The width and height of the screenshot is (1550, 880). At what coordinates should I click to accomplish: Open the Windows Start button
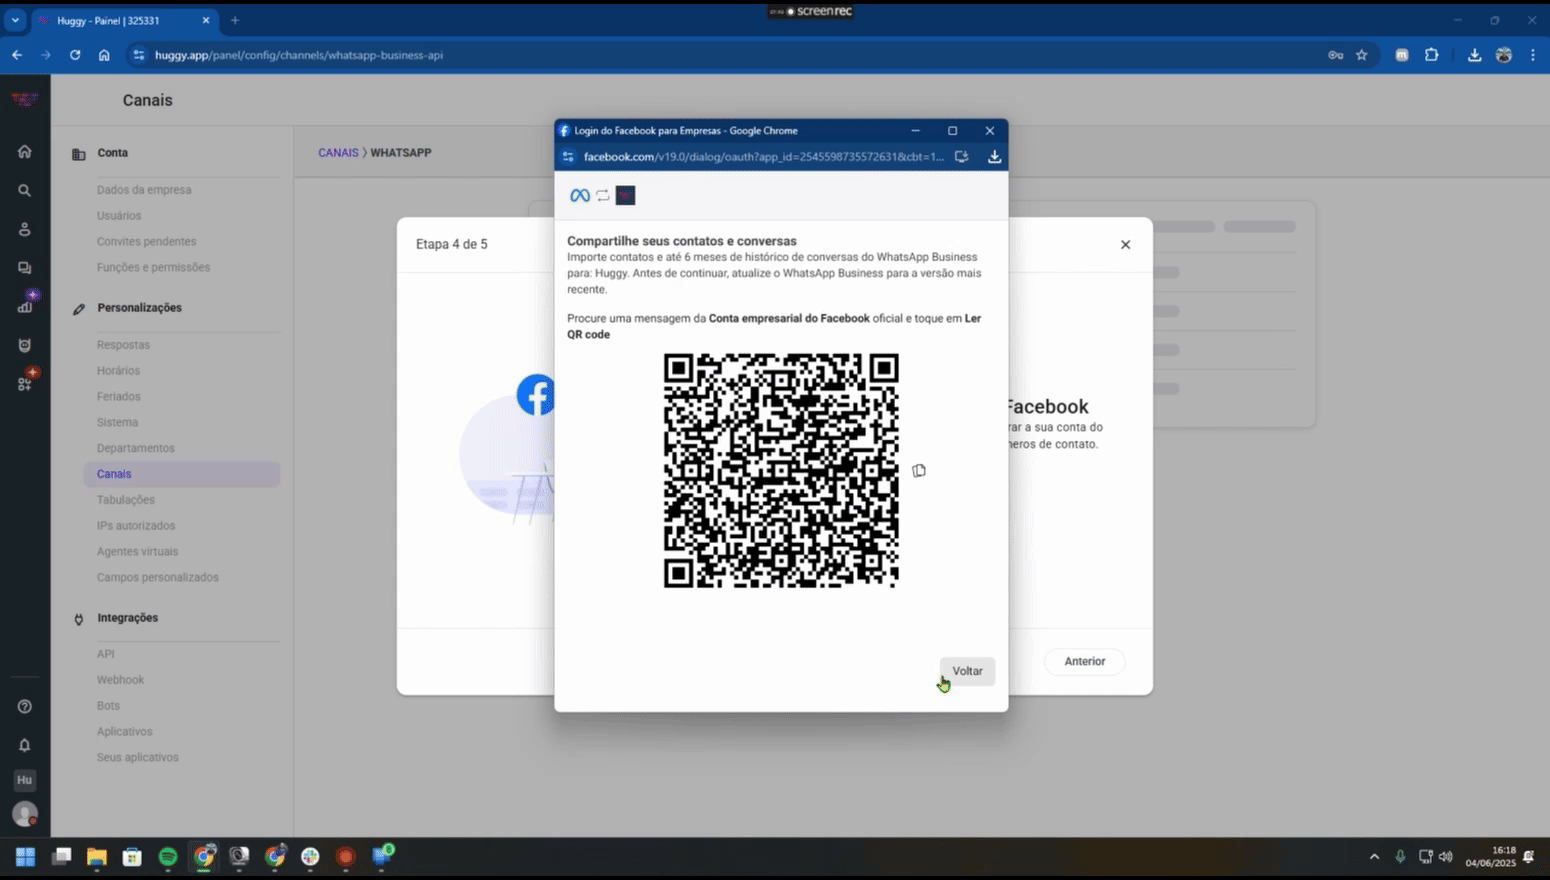pyautogui.click(x=25, y=856)
